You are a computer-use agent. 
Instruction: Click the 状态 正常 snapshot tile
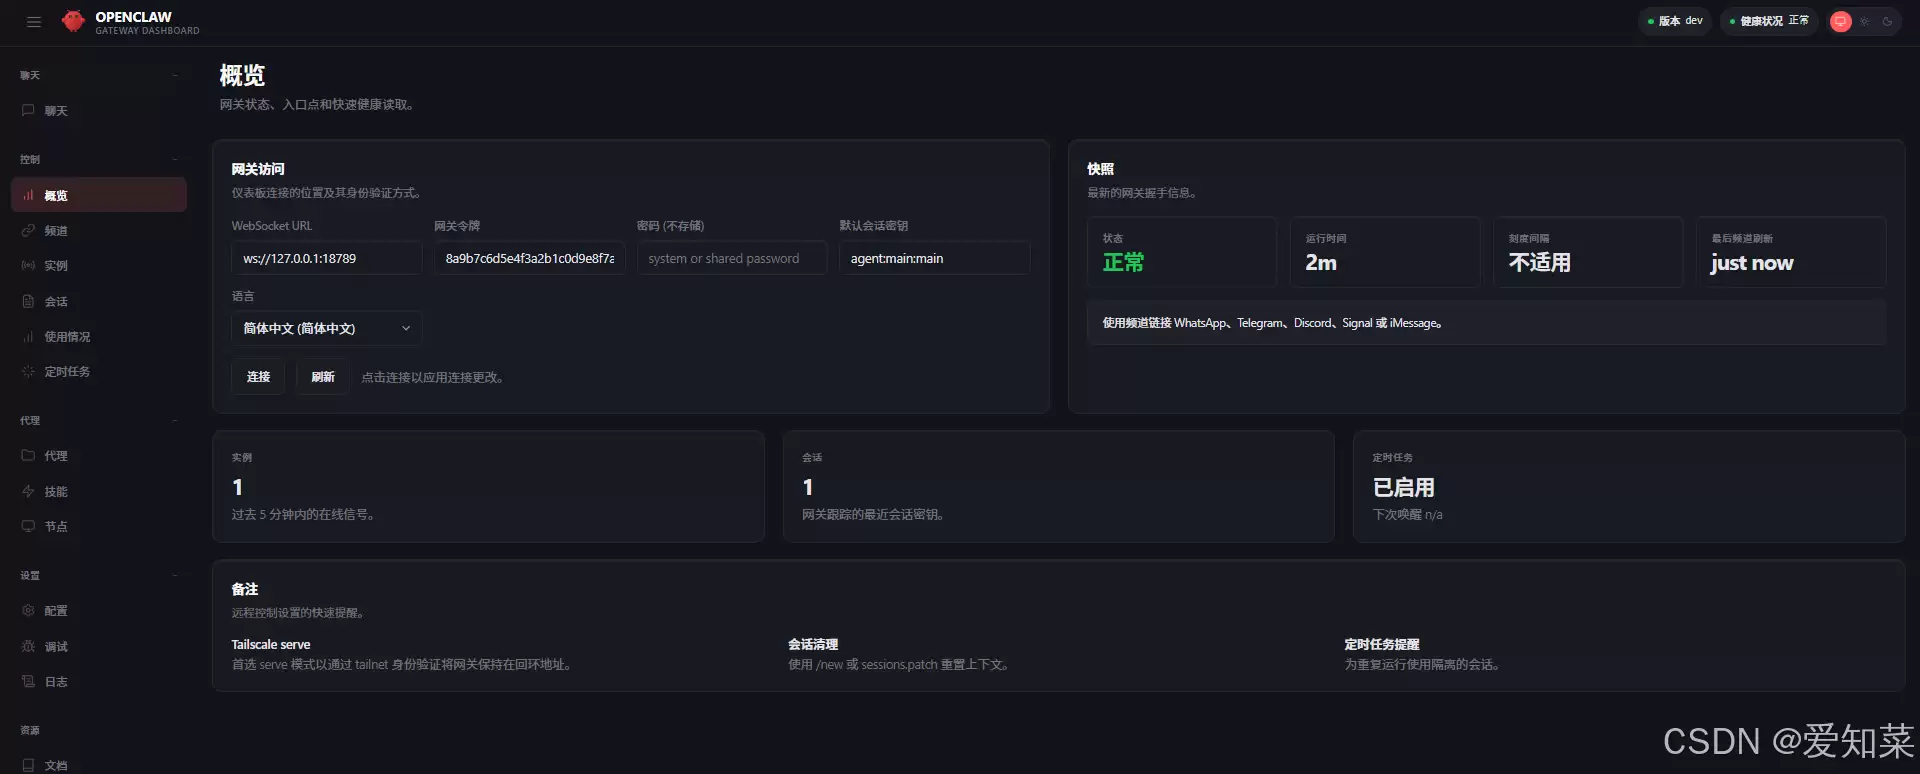point(1182,252)
